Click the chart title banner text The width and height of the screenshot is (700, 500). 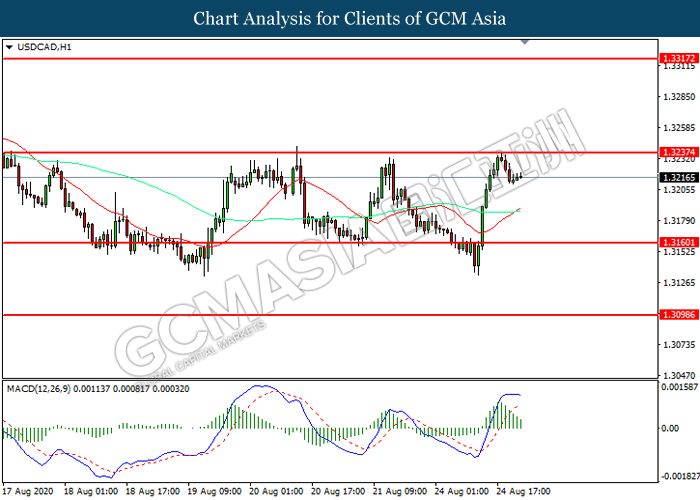click(350, 19)
